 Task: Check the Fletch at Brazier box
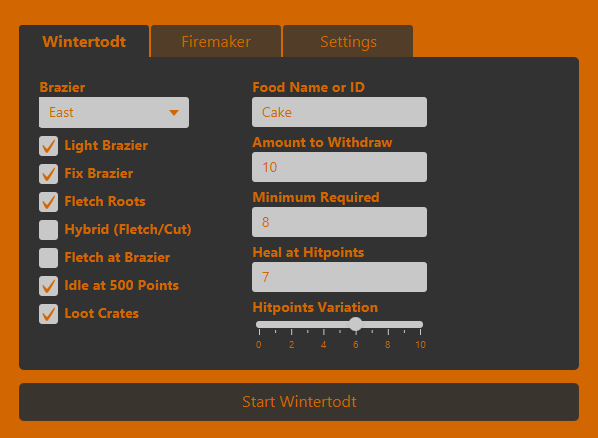point(48,258)
